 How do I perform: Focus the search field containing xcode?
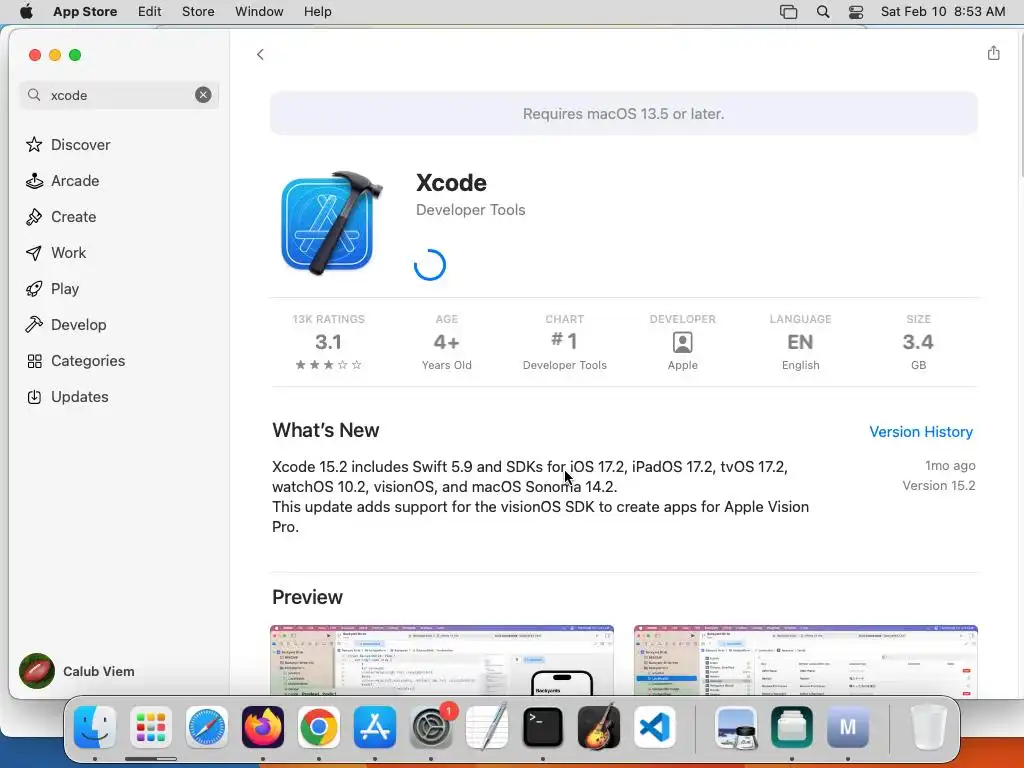pyautogui.click(x=119, y=95)
